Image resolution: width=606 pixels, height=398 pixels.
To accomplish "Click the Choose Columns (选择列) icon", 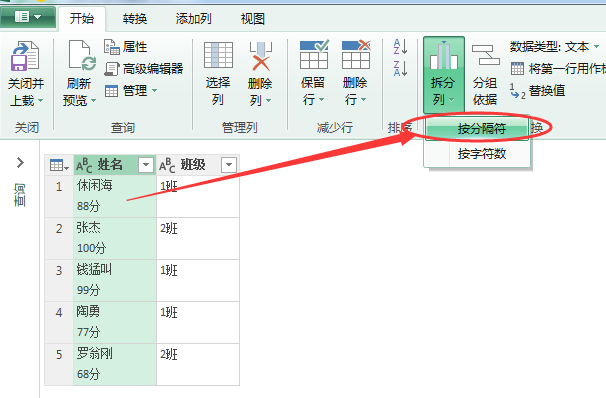I will pos(218,55).
